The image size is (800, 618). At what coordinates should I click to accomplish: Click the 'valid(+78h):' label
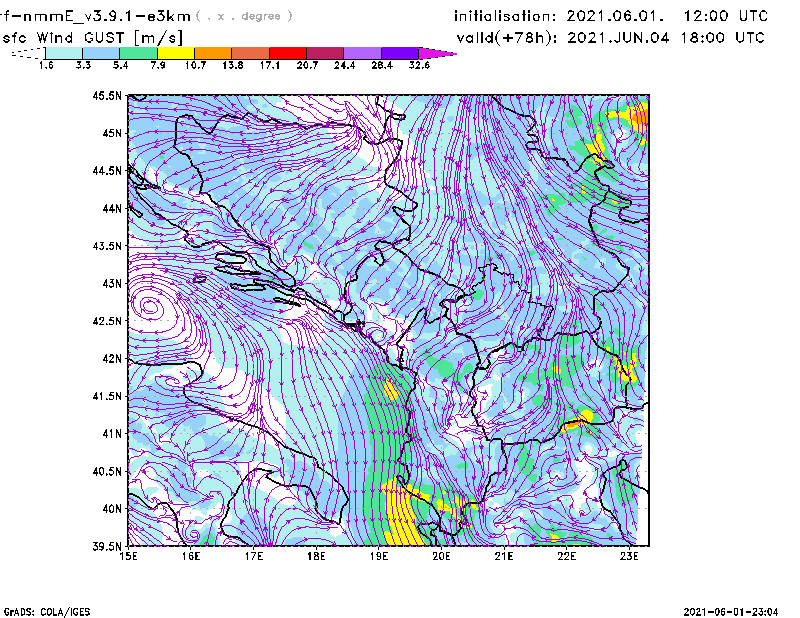pyautogui.click(x=507, y=38)
